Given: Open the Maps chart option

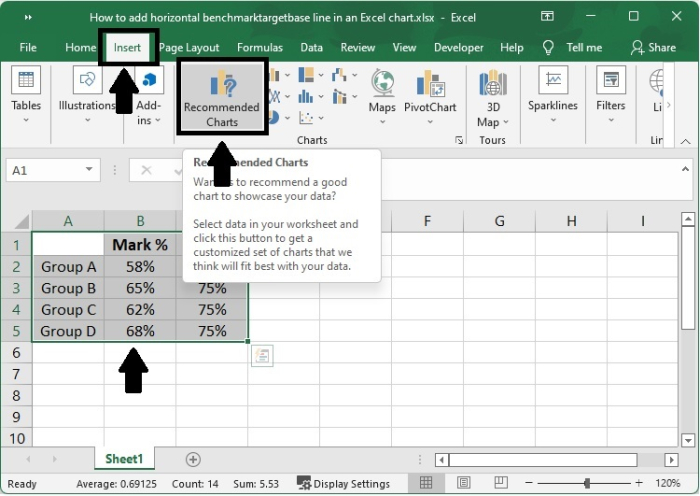Looking at the screenshot, I should tap(382, 92).
